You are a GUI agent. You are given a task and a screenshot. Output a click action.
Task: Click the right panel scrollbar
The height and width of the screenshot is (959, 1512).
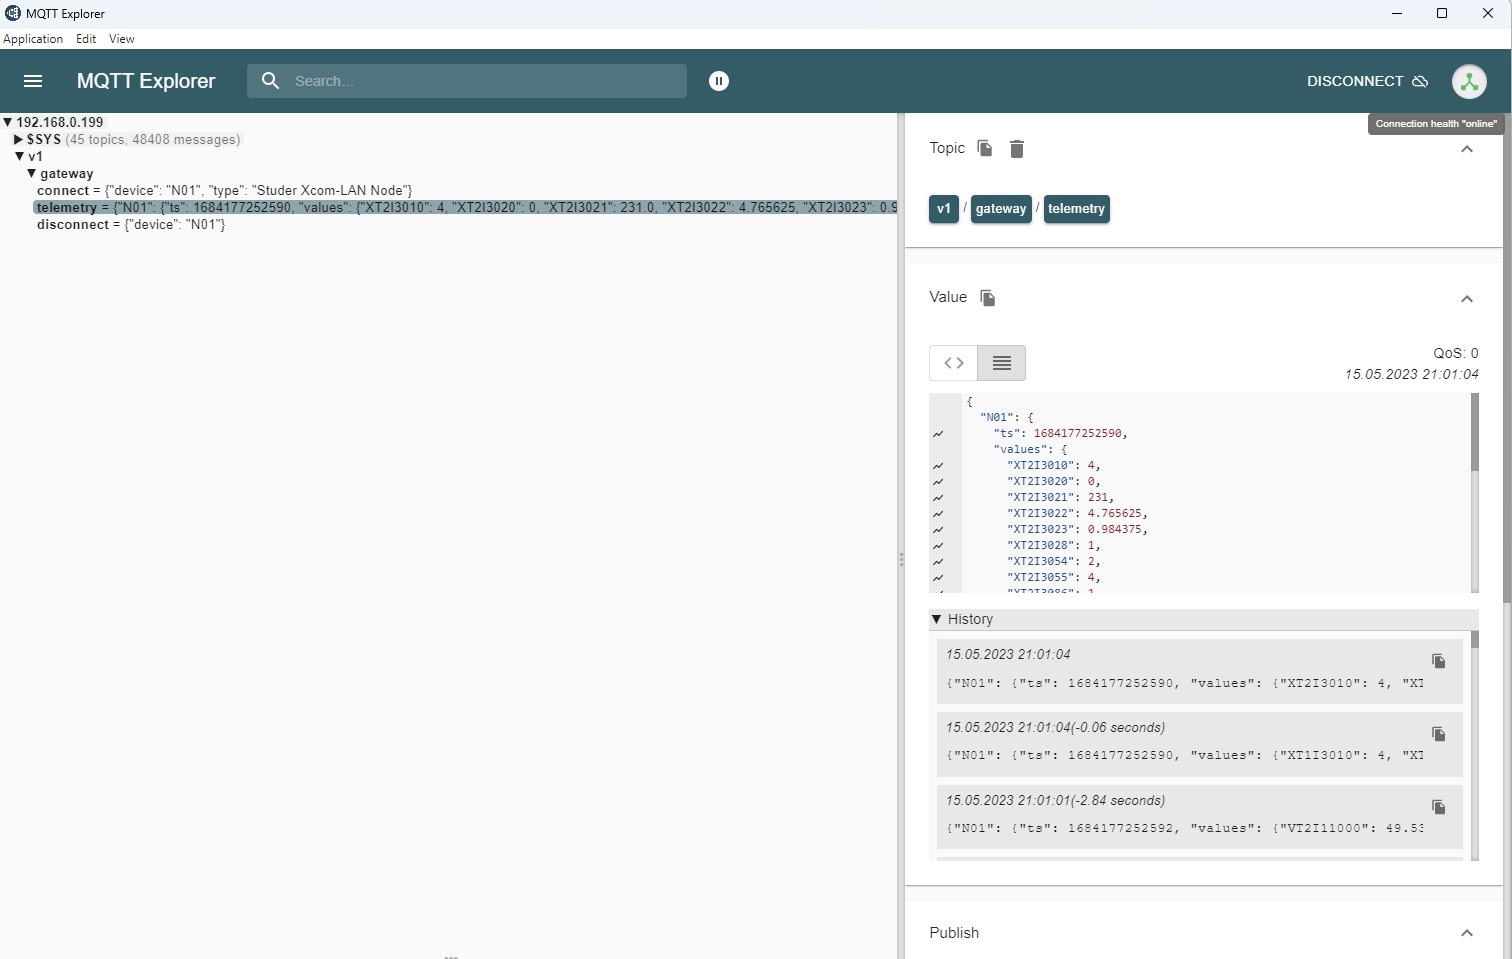pos(1507,358)
